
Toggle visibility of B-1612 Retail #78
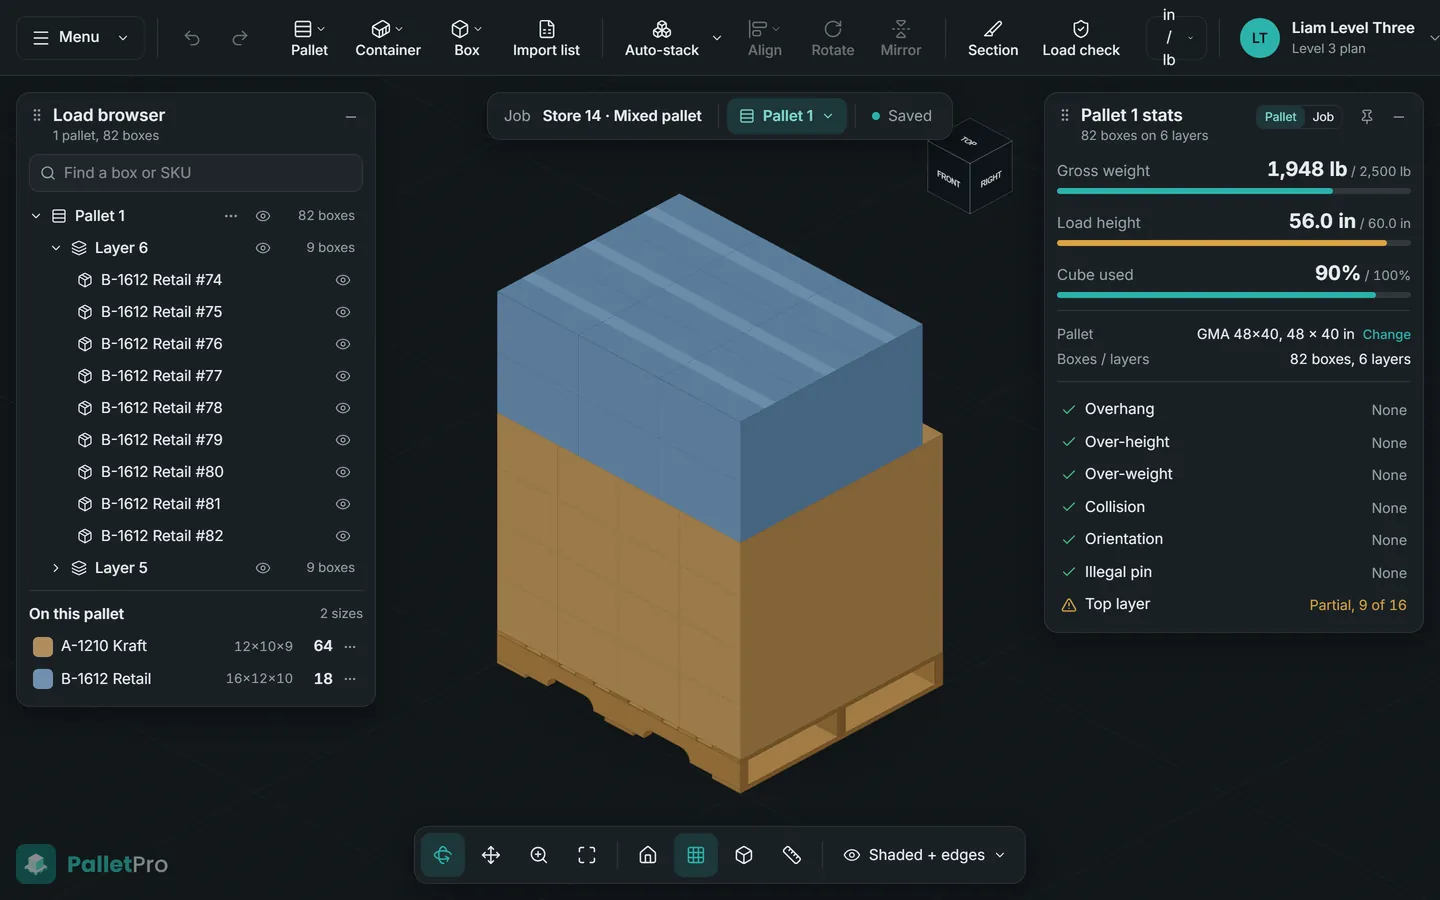point(343,408)
